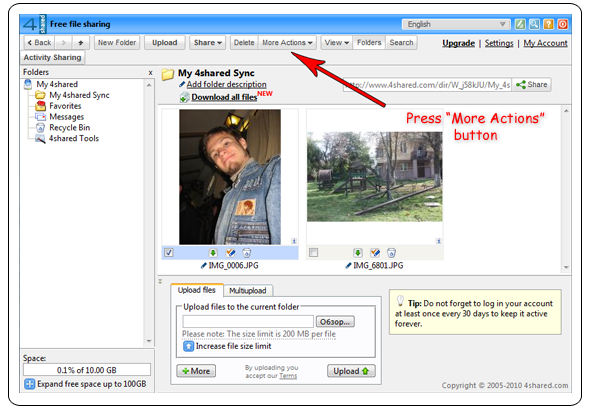Click the green Share button beside URL
Screen dimensions: 589x413
pos(532,85)
